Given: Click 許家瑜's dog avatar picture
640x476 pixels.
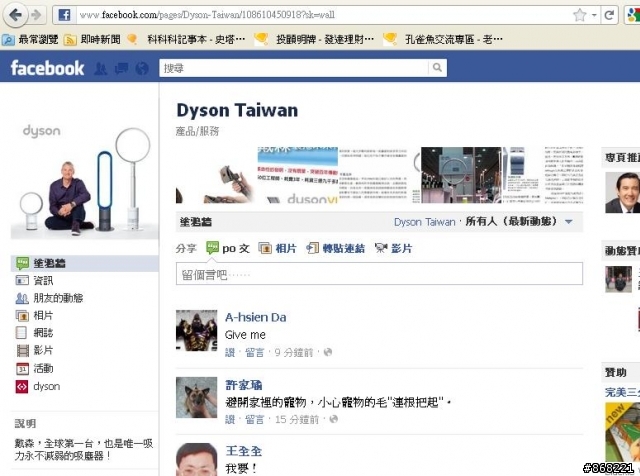Looking at the screenshot, I should click(x=196, y=397).
